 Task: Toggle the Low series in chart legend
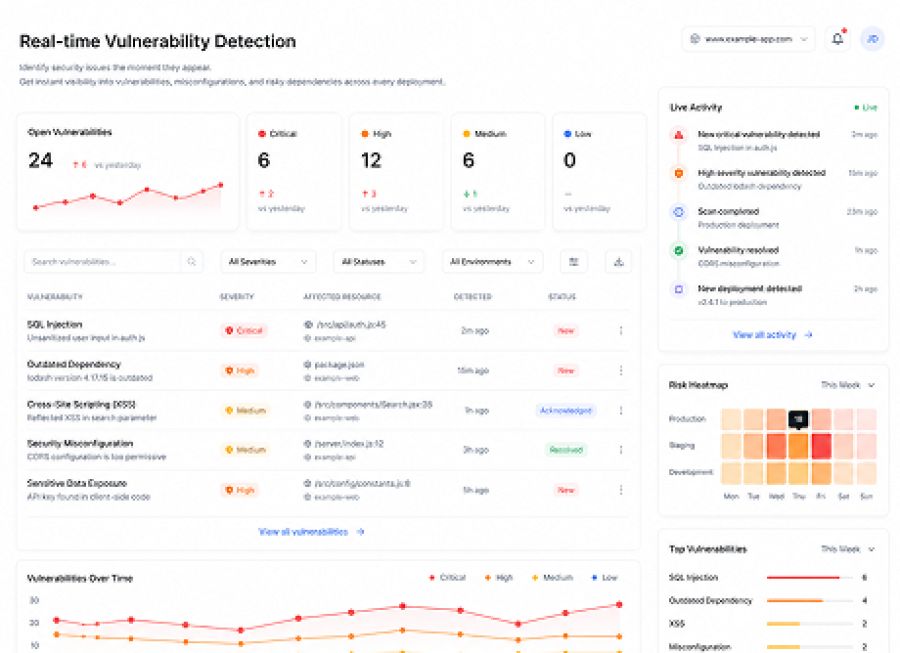coord(604,577)
